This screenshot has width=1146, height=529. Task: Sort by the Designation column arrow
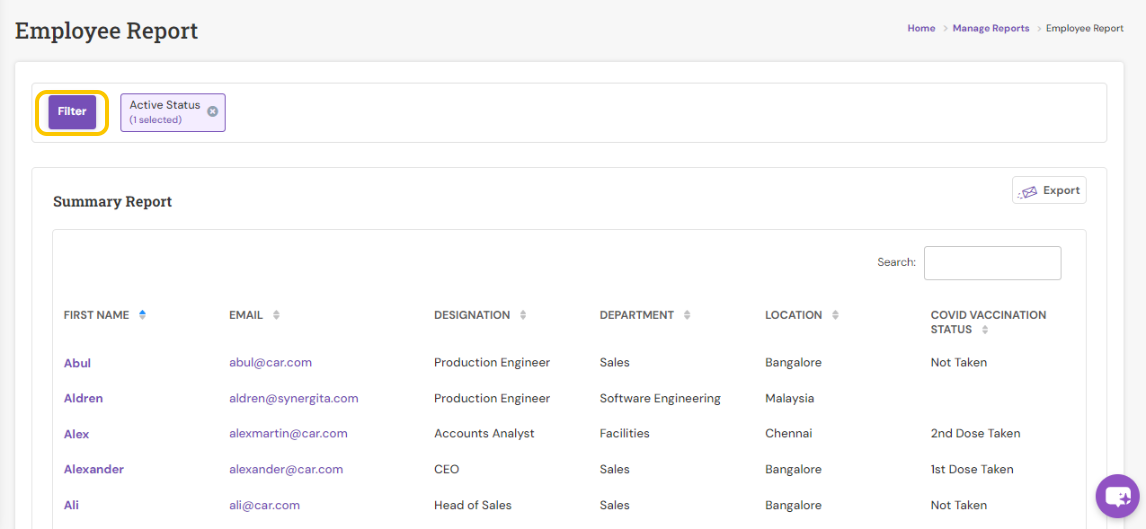[523, 315]
